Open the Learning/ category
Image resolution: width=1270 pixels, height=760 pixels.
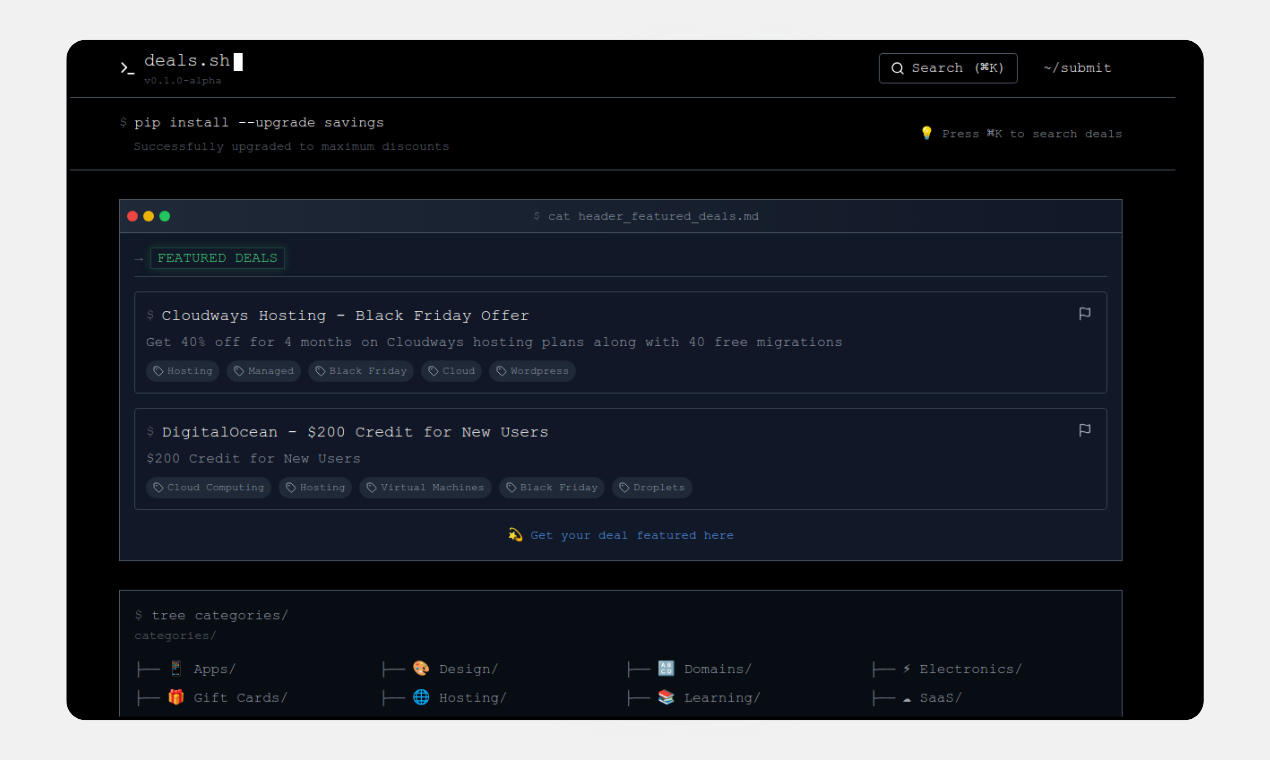[722, 698]
